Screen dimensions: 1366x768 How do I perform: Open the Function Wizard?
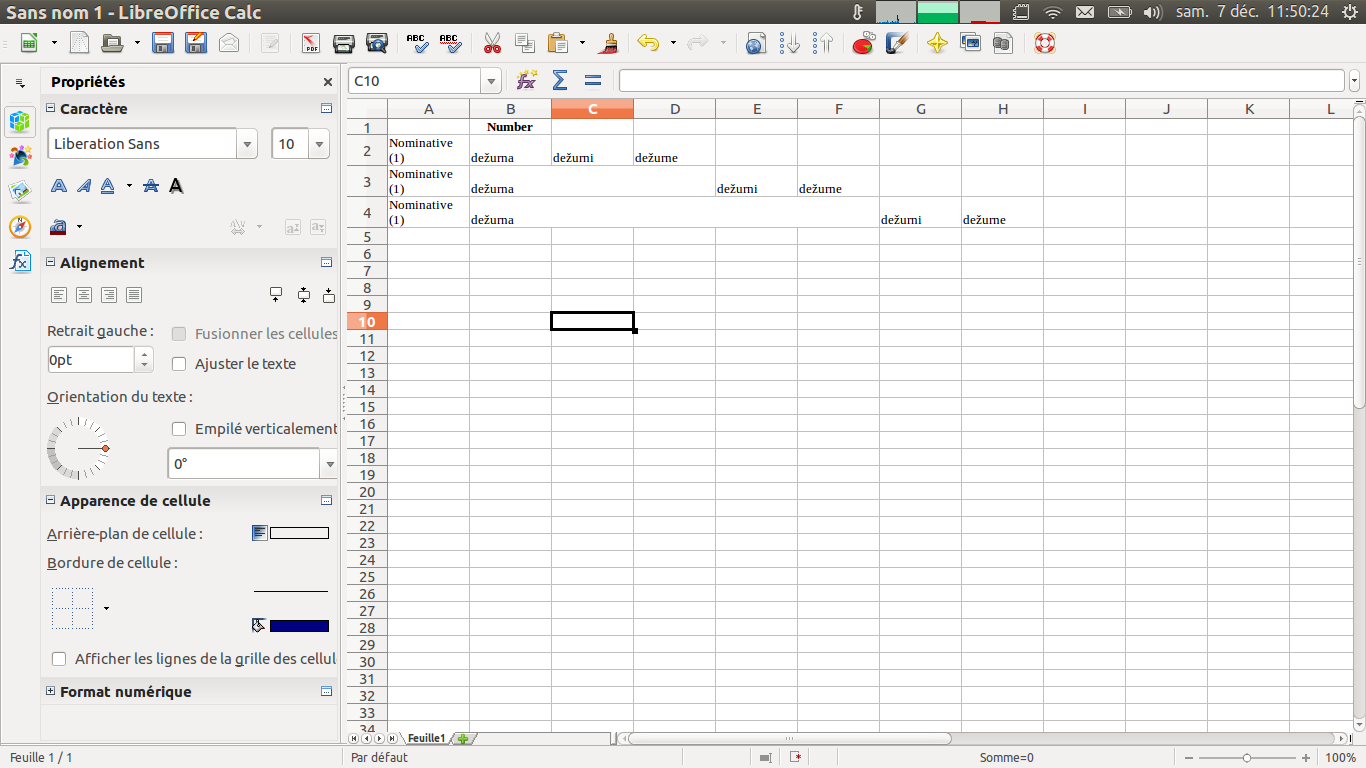(526, 81)
